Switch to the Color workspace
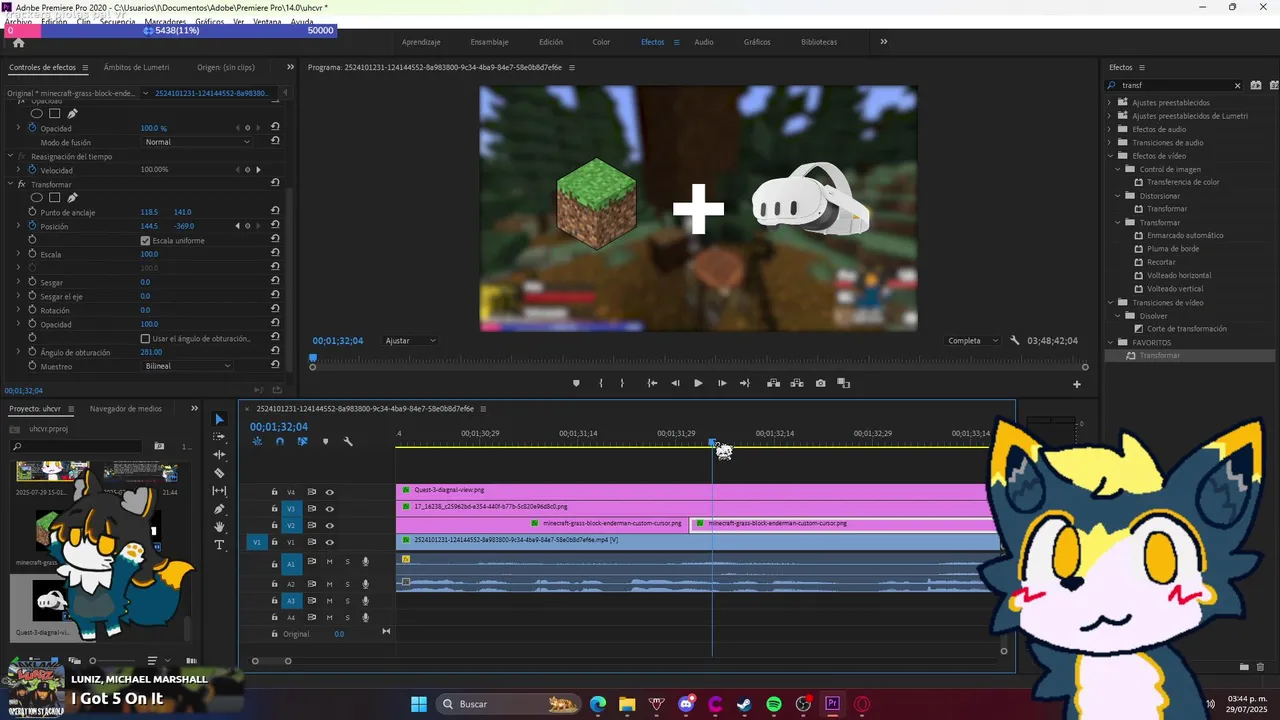 point(601,42)
